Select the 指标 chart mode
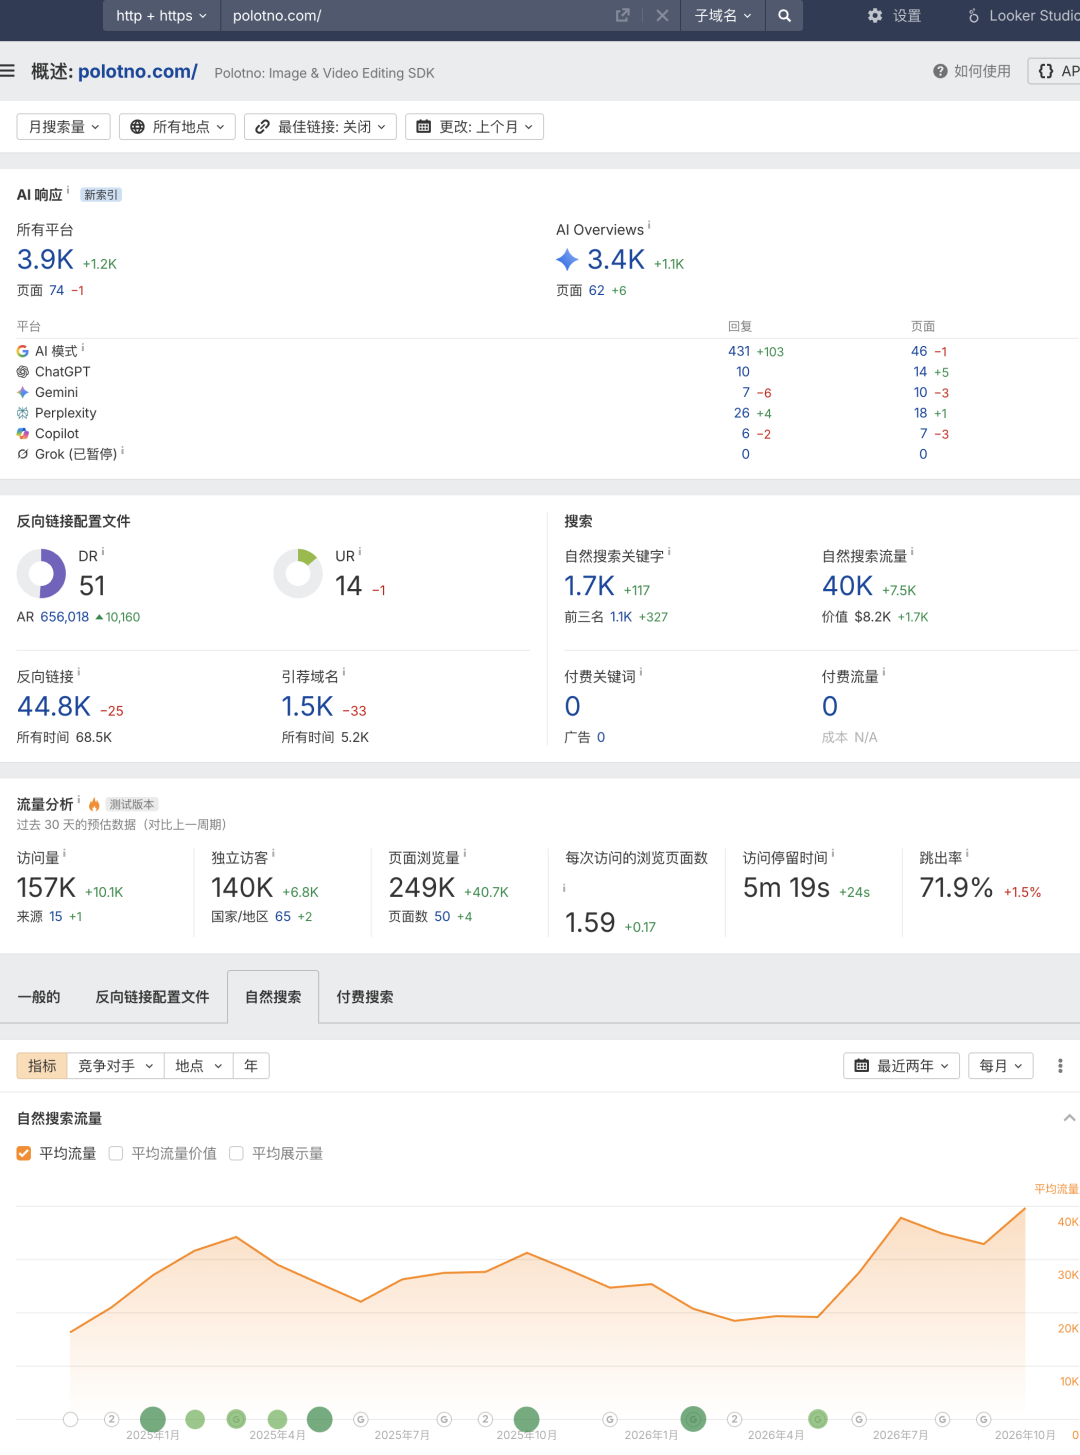The image size is (1080, 1455). pyautogui.click(x=42, y=1066)
